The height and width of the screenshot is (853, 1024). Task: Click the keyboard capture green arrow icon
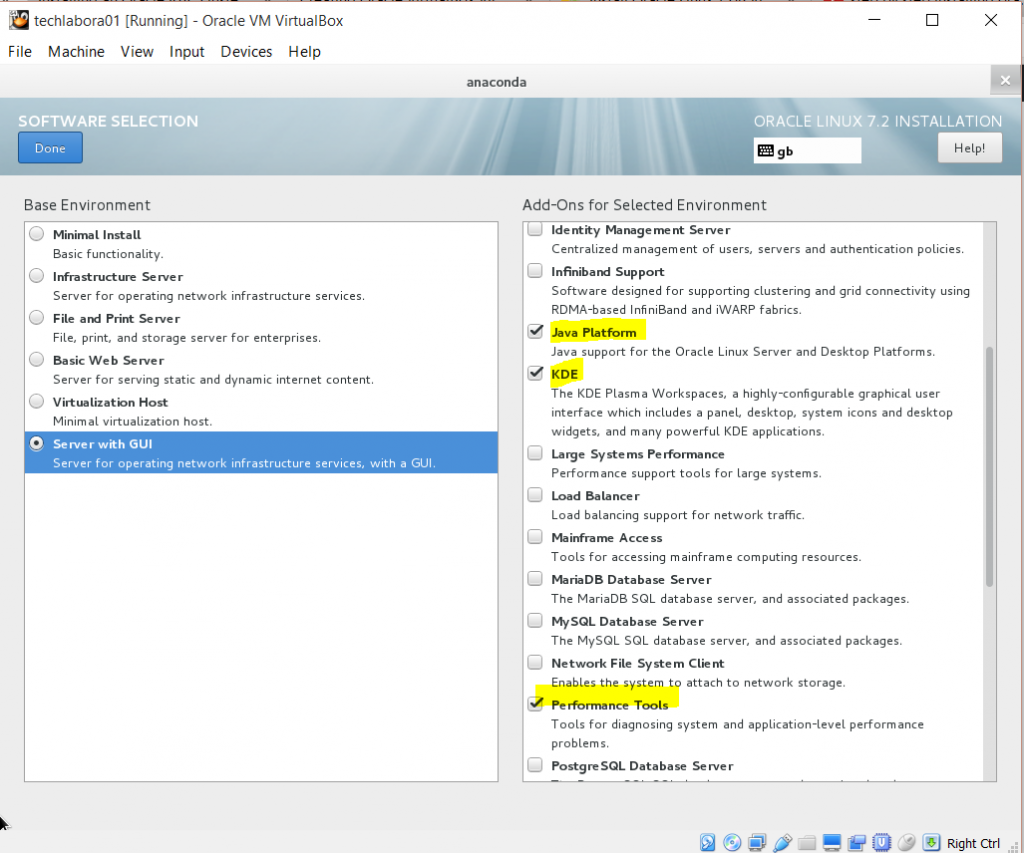932,843
